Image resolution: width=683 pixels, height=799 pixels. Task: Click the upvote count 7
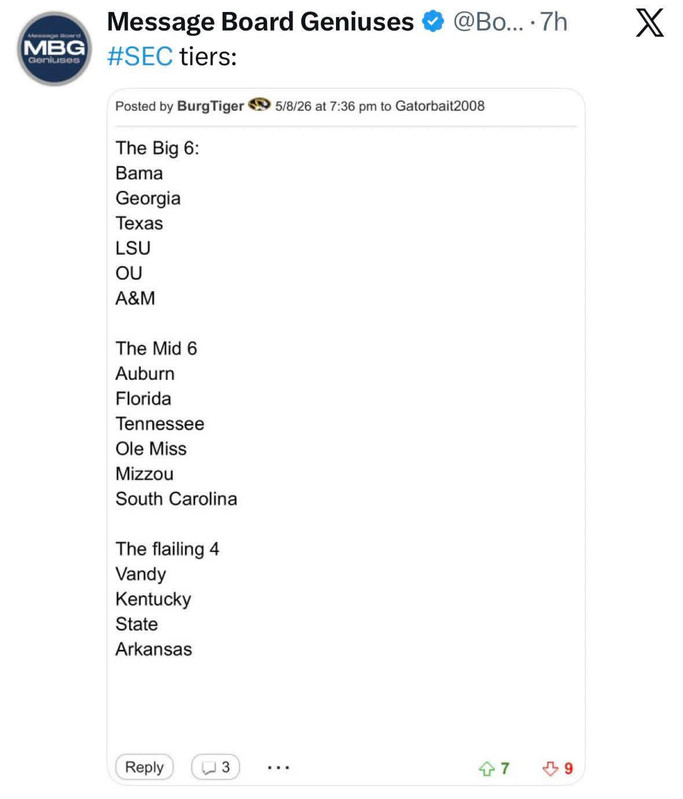click(x=505, y=768)
